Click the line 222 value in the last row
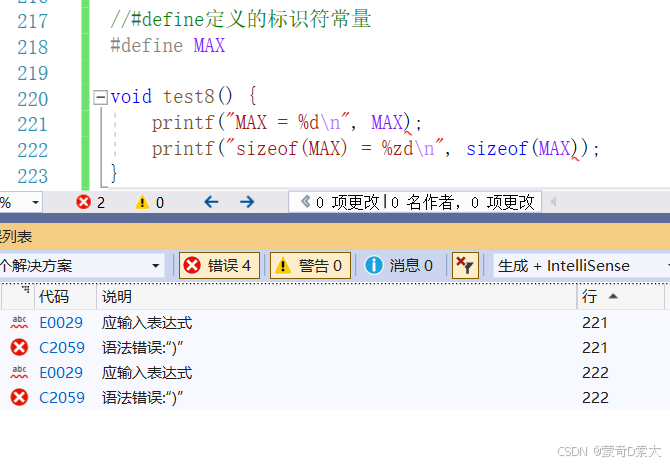The width and height of the screenshot is (670, 465). 595,398
